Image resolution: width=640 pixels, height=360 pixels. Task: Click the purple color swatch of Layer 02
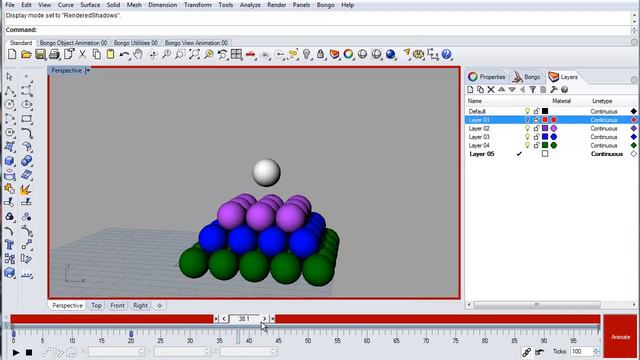[545, 128]
